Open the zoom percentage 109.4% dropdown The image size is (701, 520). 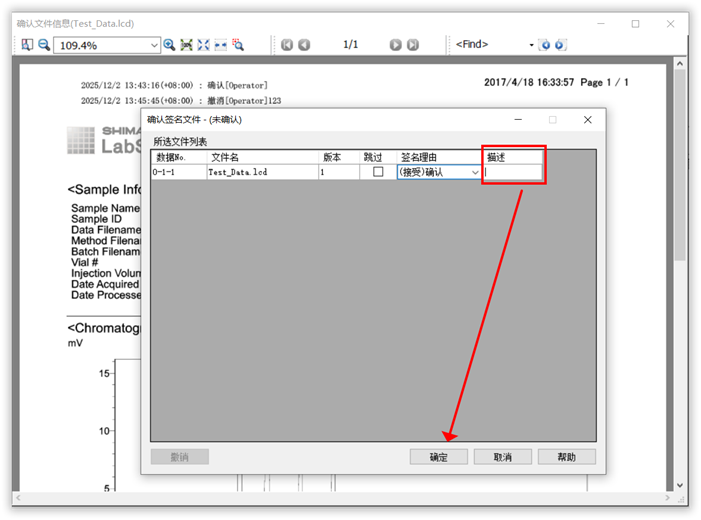pos(154,45)
